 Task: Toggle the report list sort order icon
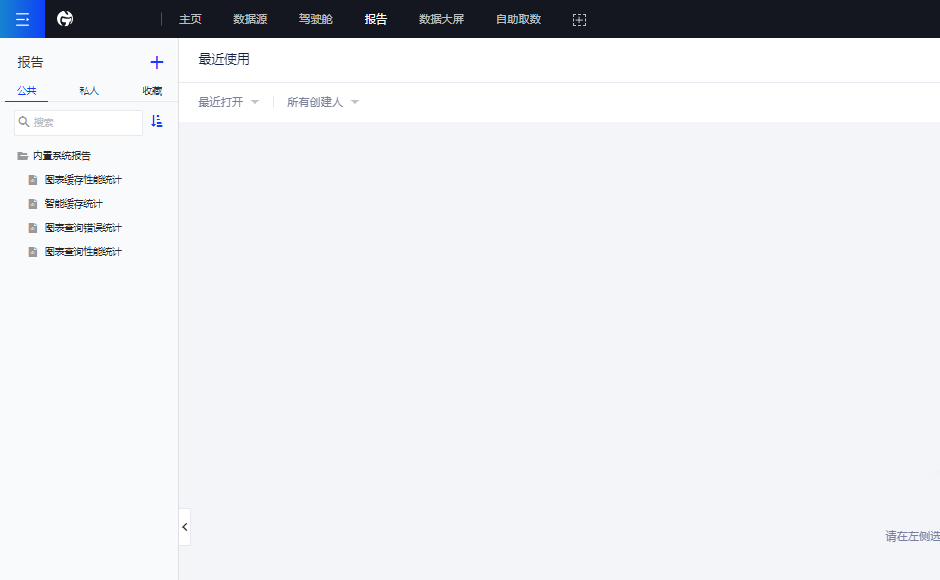pyautogui.click(x=156, y=121)
